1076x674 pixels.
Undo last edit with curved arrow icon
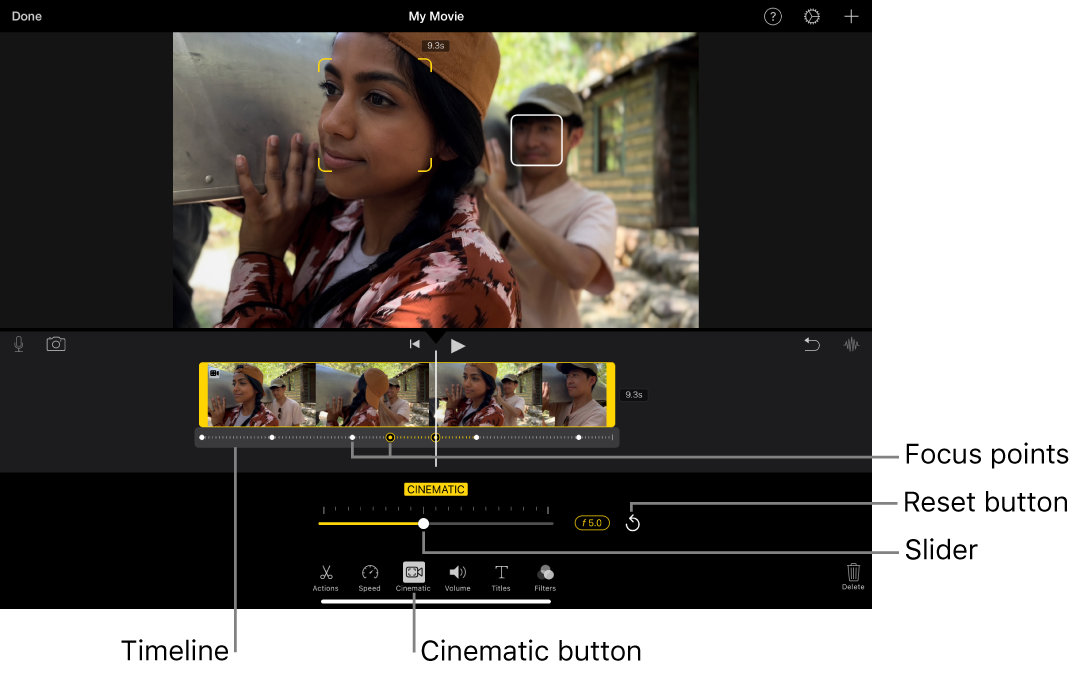click(812, 344)
